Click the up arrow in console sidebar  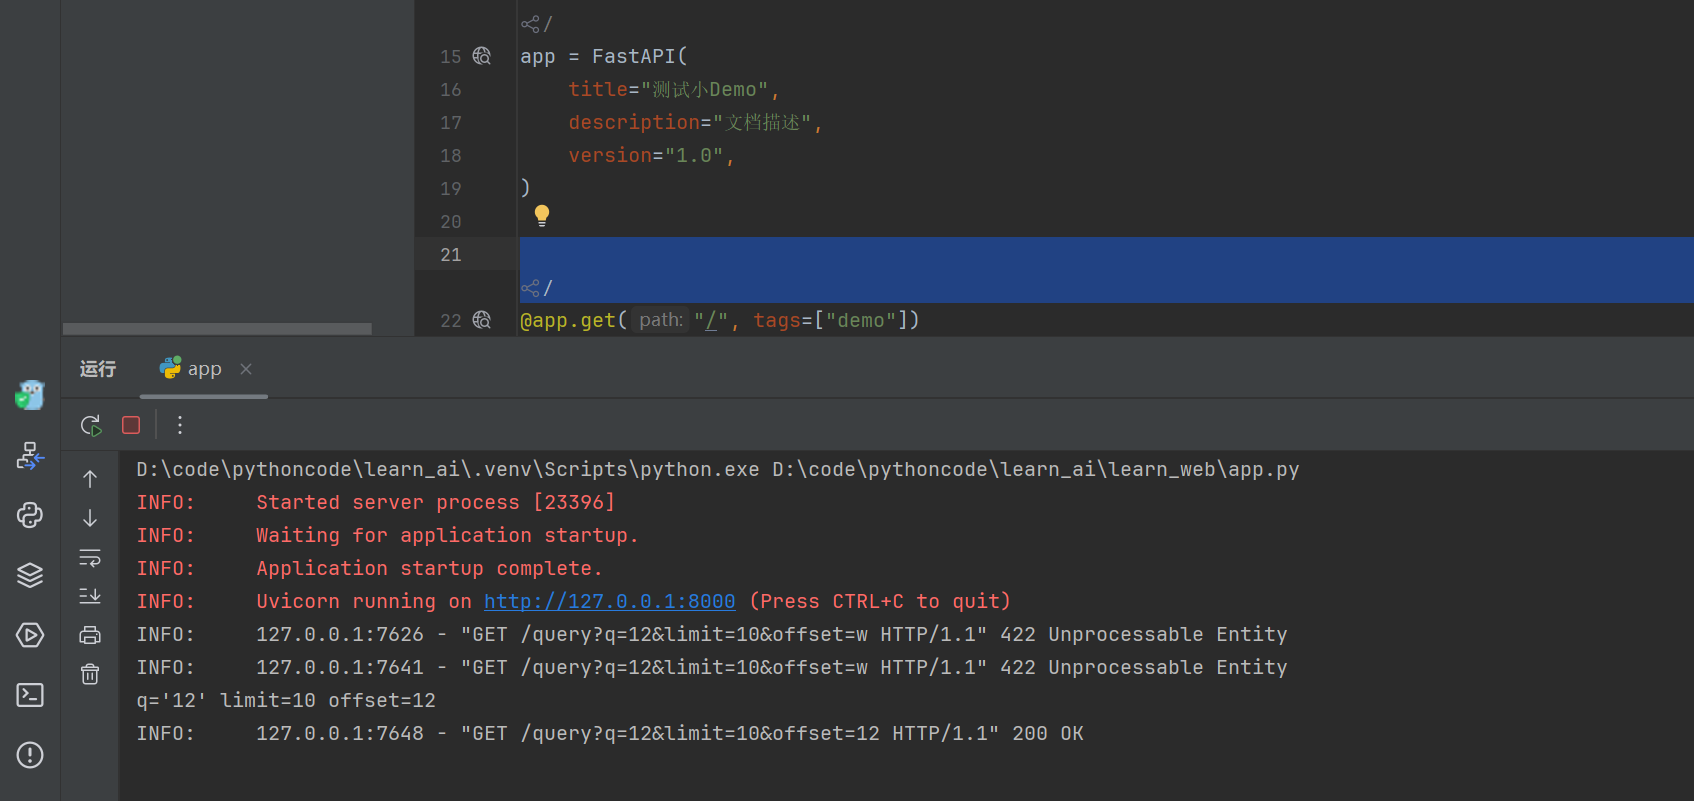point(90,479)
